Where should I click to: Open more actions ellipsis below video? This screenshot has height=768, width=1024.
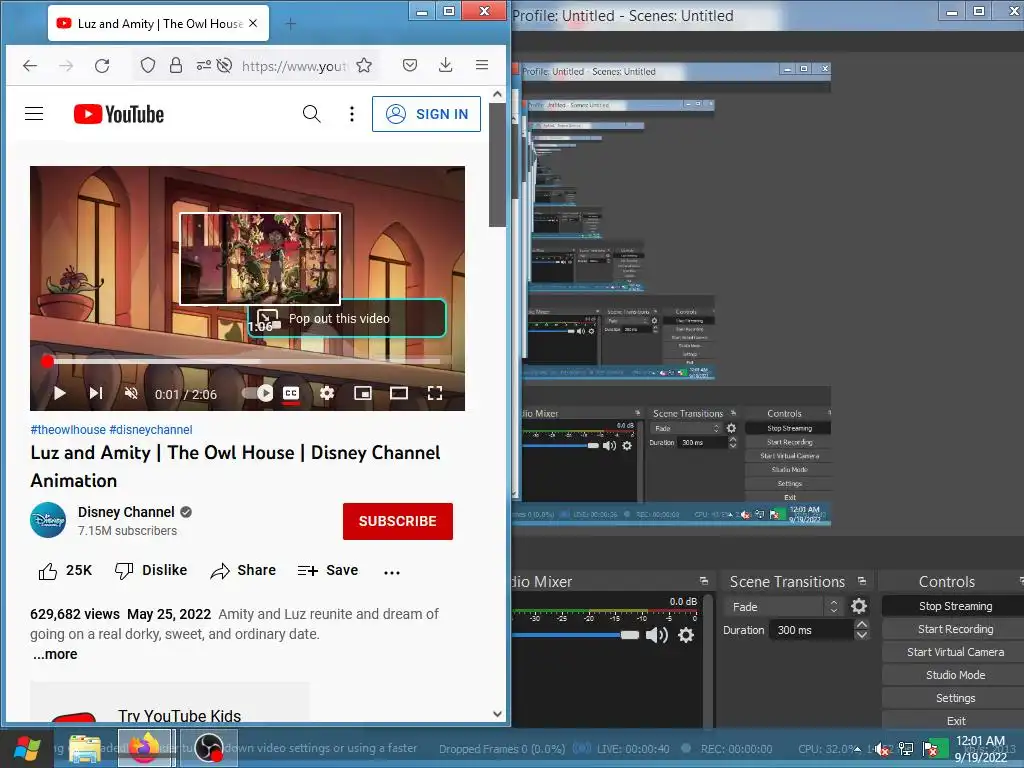point(392,572)
